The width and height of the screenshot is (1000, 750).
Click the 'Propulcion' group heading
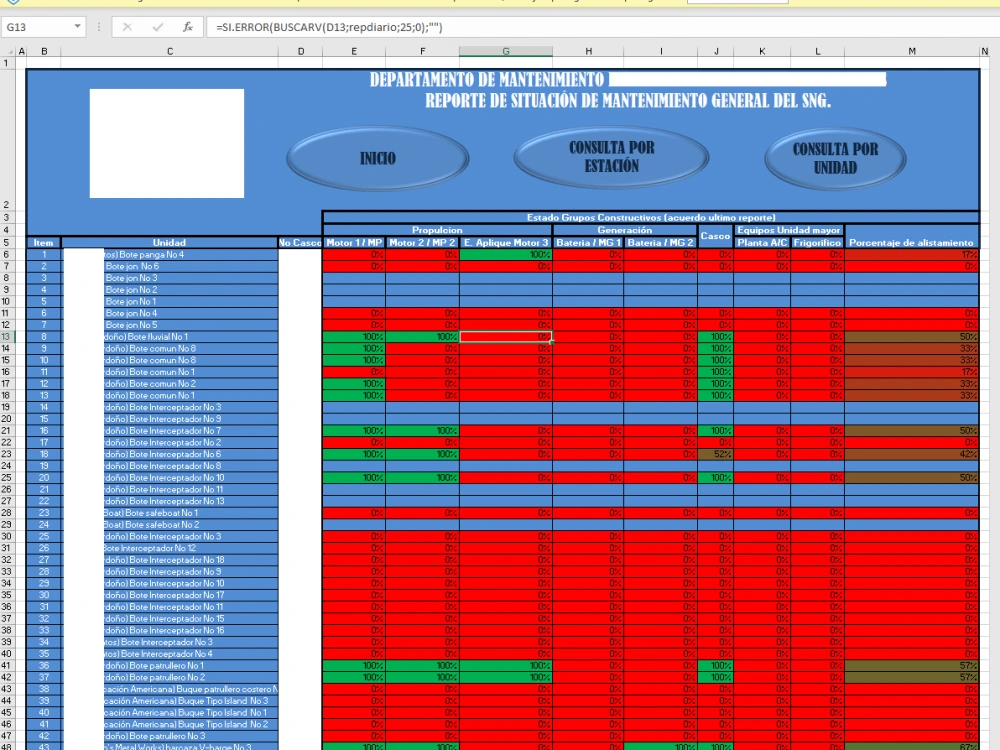point(438,230)
